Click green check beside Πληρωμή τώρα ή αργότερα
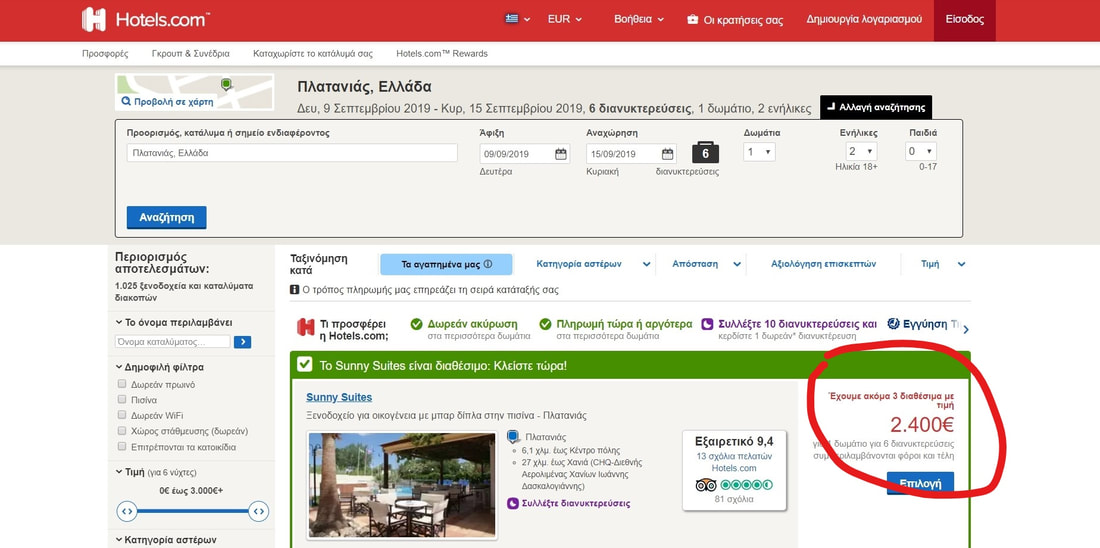1100x548 pixels. coord(545,324)
